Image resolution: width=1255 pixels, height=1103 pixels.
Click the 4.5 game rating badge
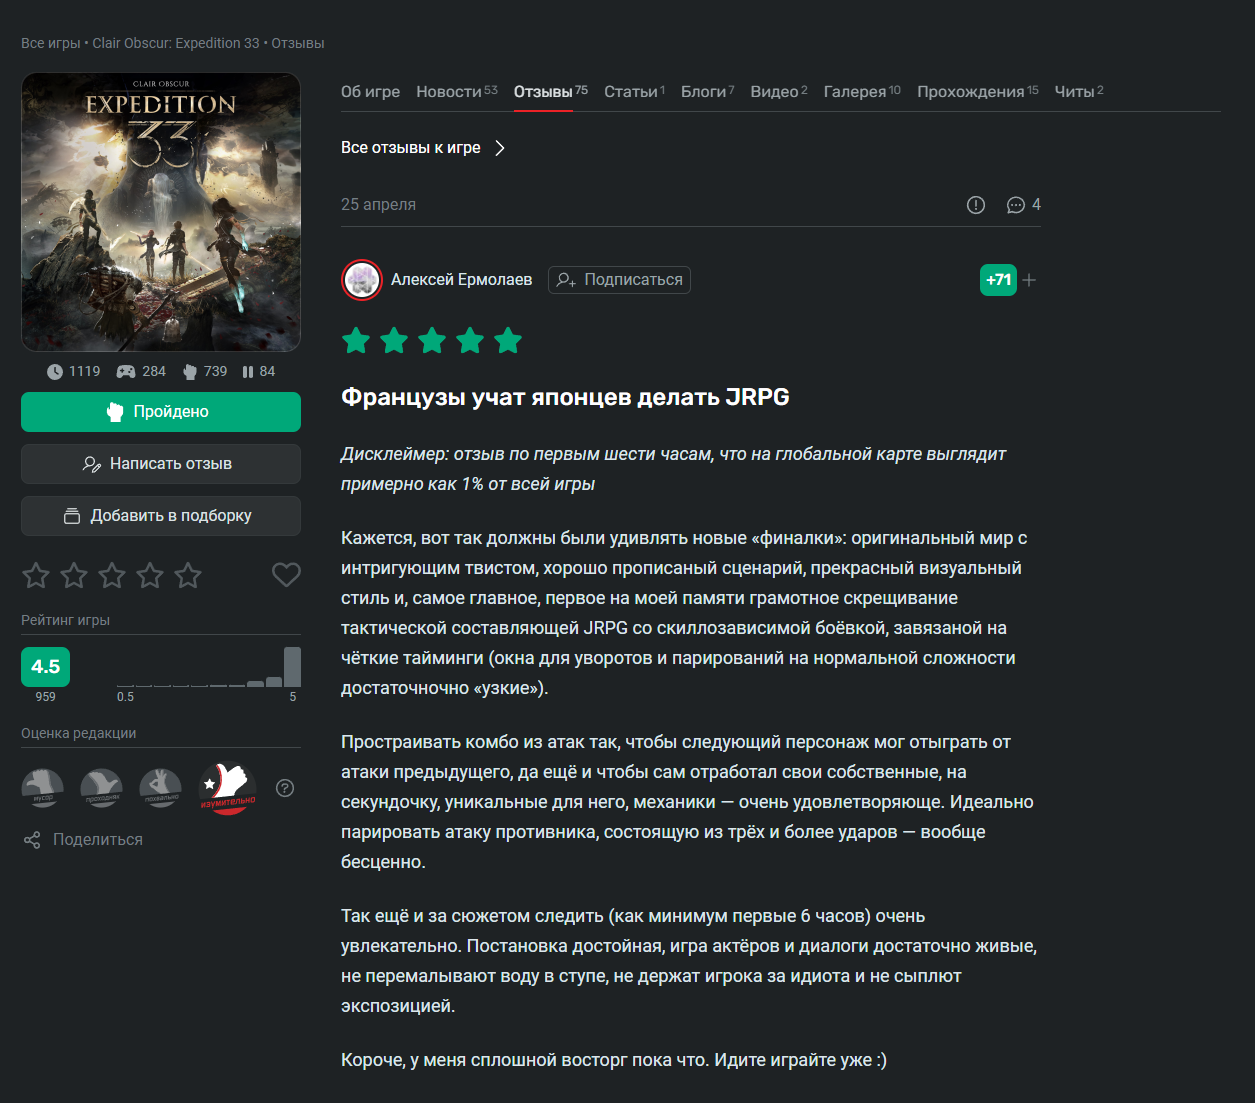46,667
